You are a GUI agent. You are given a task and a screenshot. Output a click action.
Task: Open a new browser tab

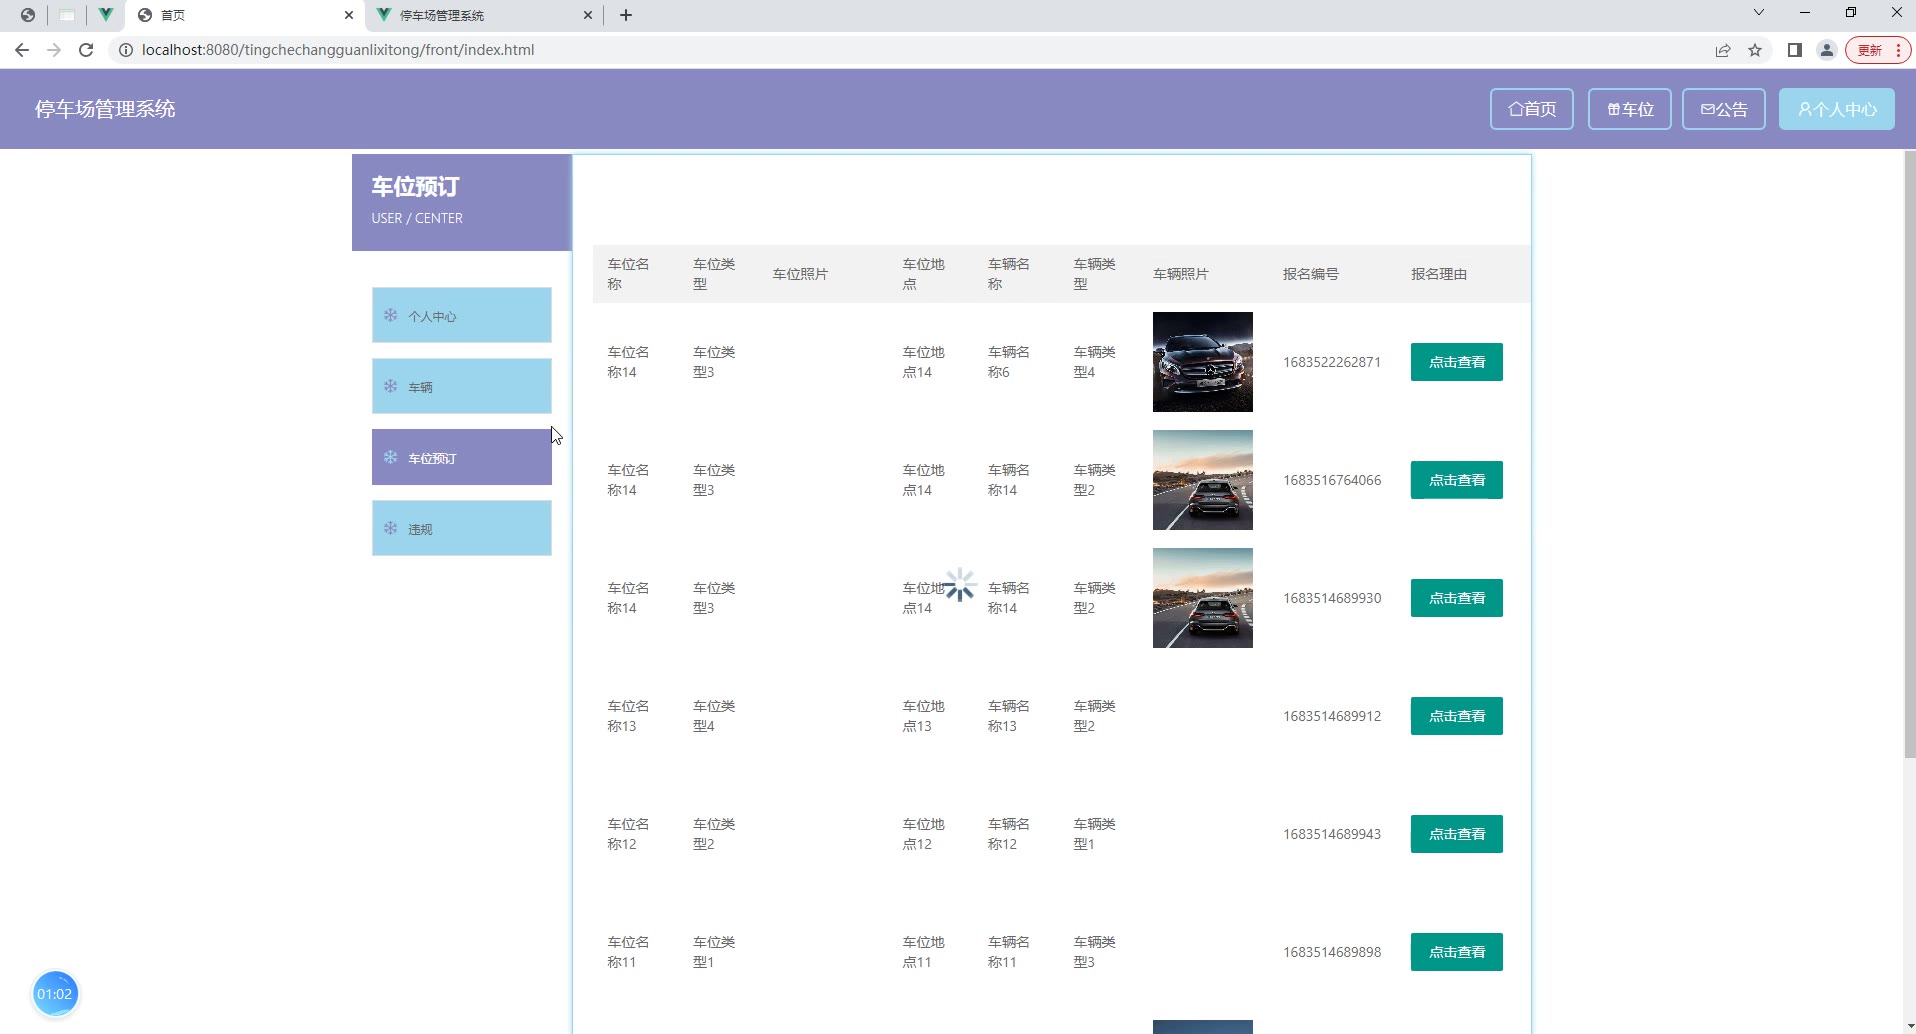[626, 15]
